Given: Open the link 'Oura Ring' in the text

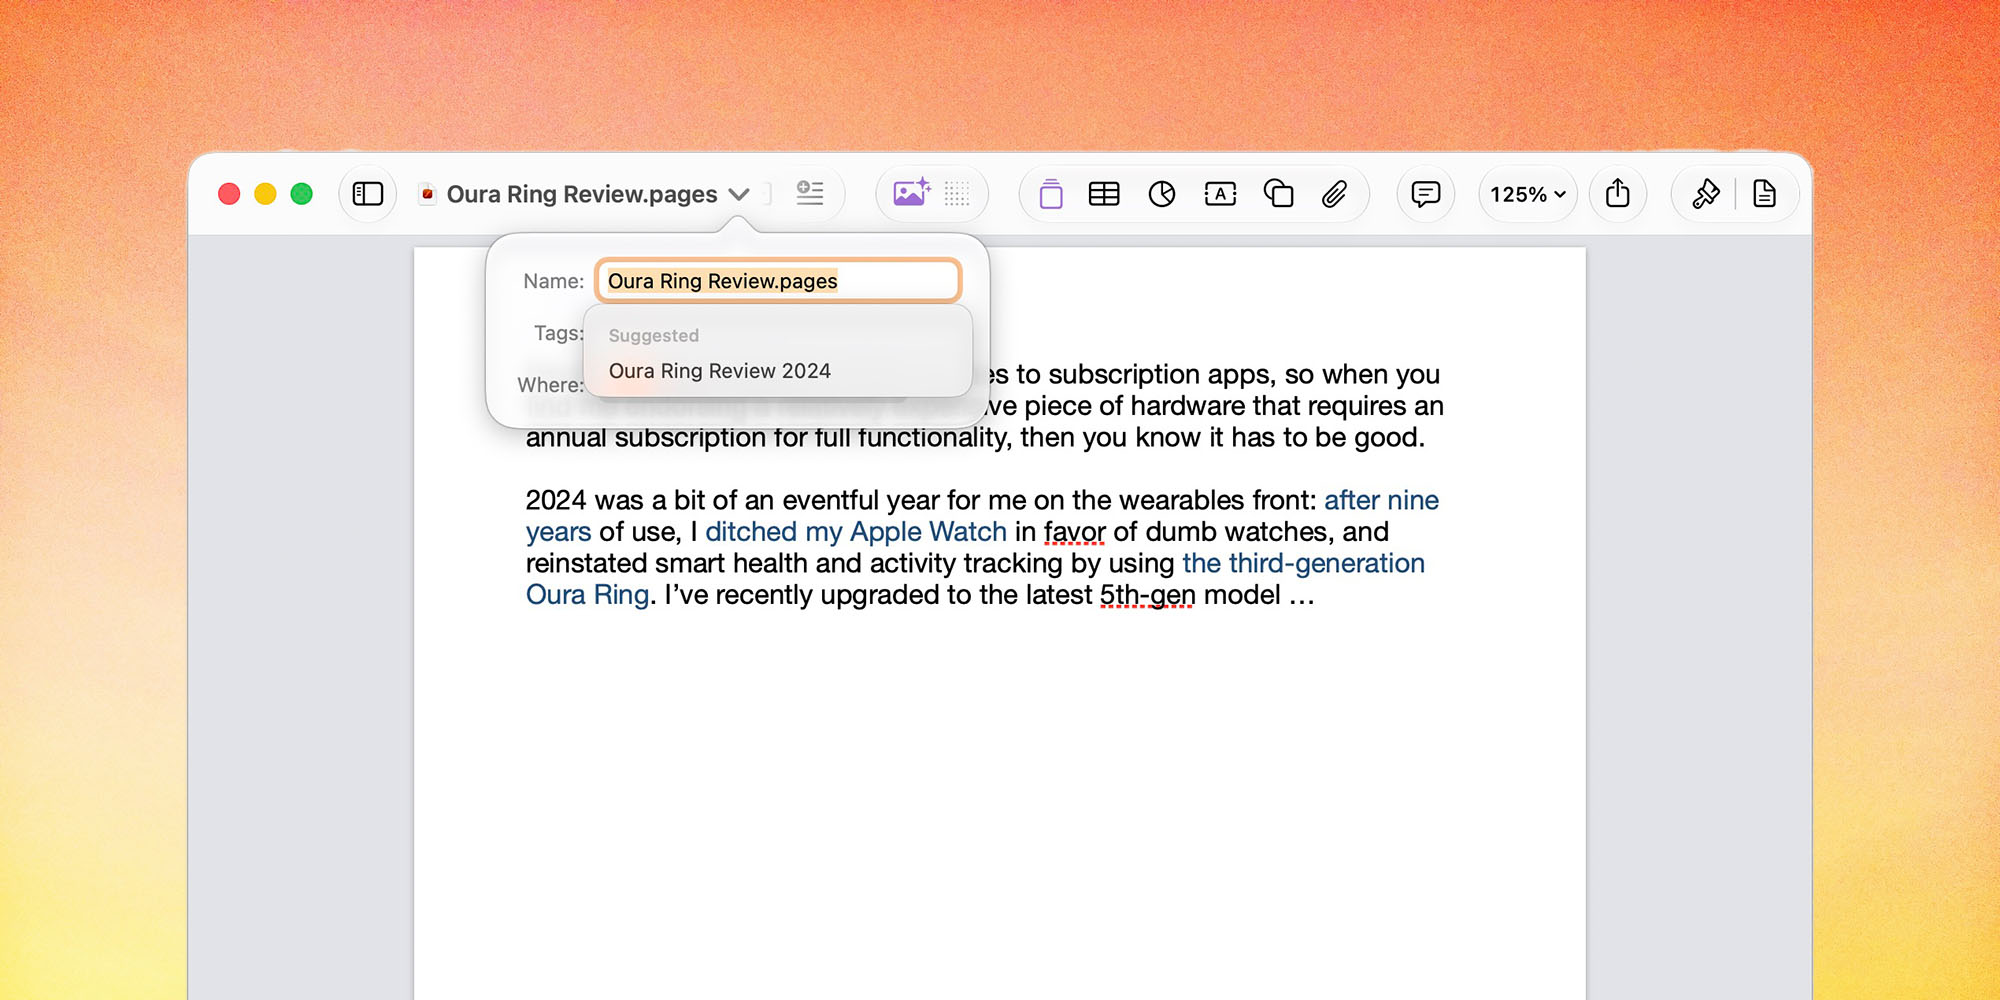Looking at the screenshot, I should pos(588,595).
